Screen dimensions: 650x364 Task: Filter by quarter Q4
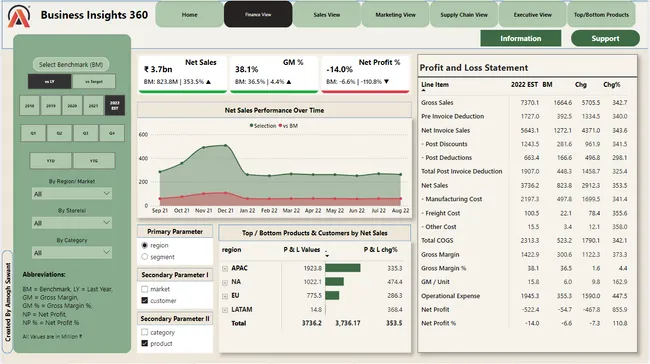pyautogui.click(x=112, y=133)
